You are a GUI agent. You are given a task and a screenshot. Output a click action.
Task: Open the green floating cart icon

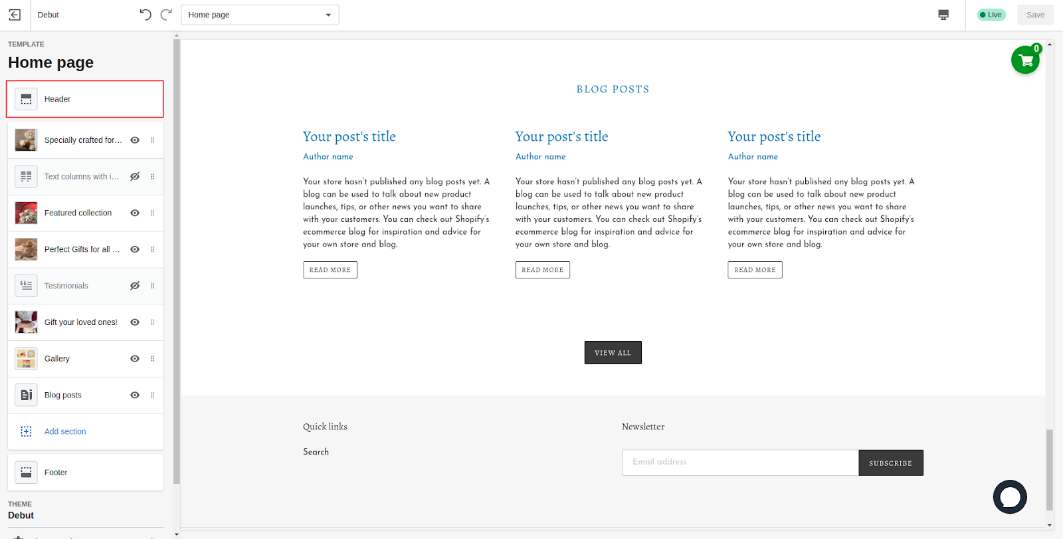(x=1025, y=60)
